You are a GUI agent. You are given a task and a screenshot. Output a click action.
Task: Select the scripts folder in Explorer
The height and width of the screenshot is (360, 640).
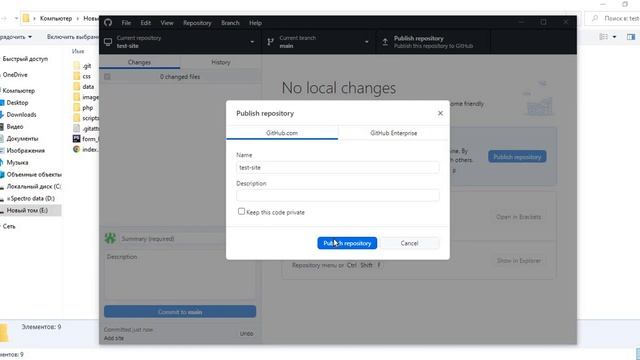86,118
